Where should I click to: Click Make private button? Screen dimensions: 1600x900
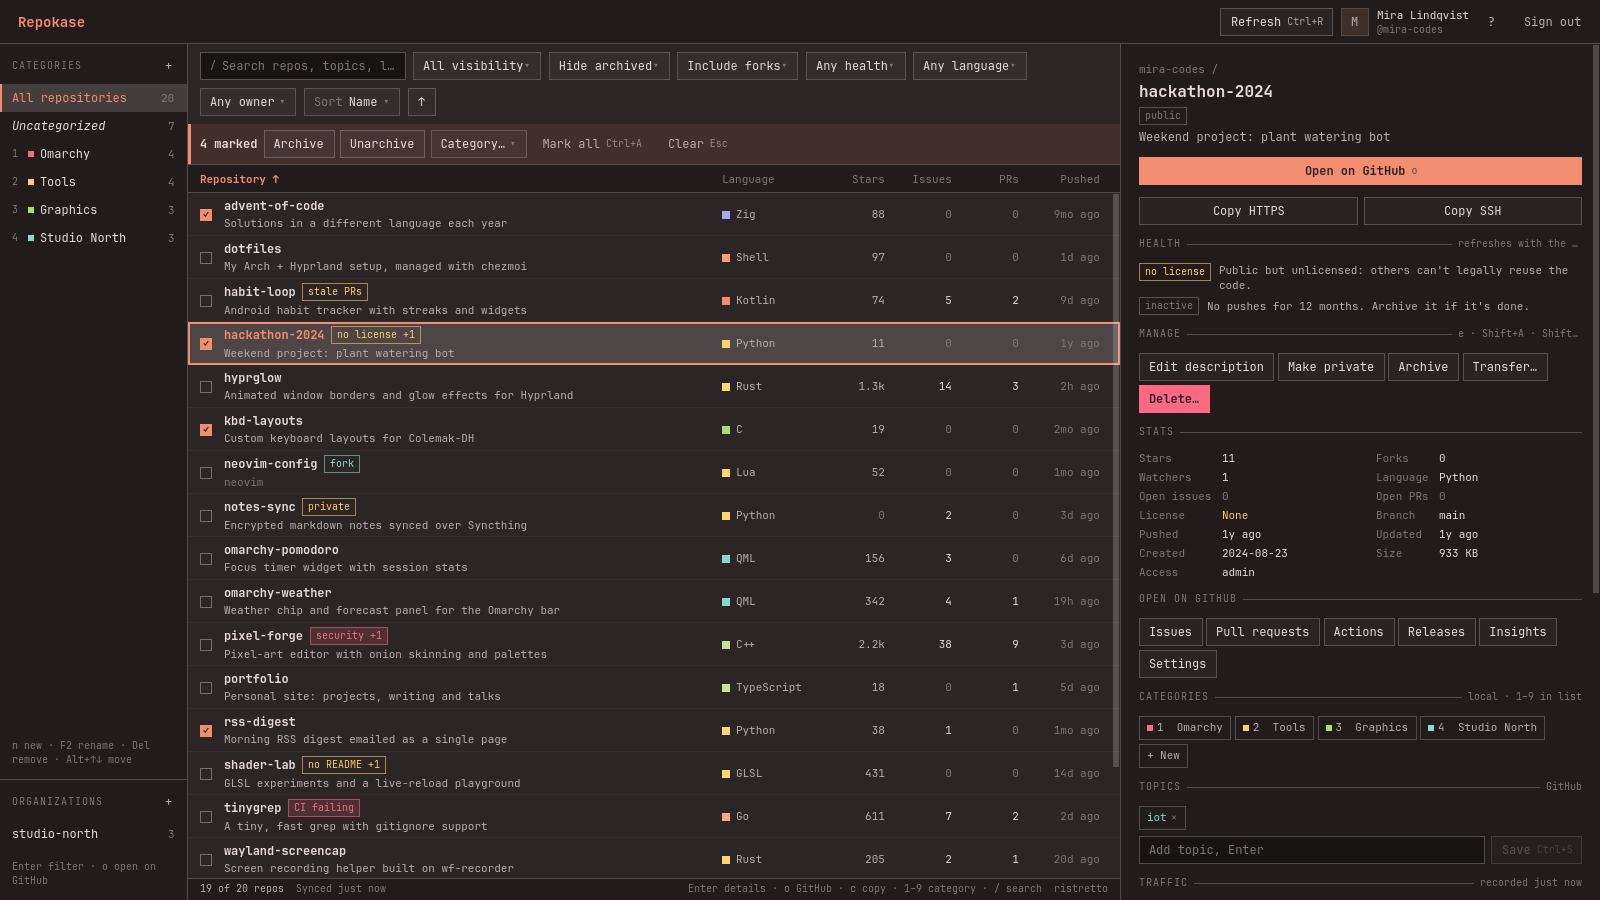click(x=1331, y=367)
